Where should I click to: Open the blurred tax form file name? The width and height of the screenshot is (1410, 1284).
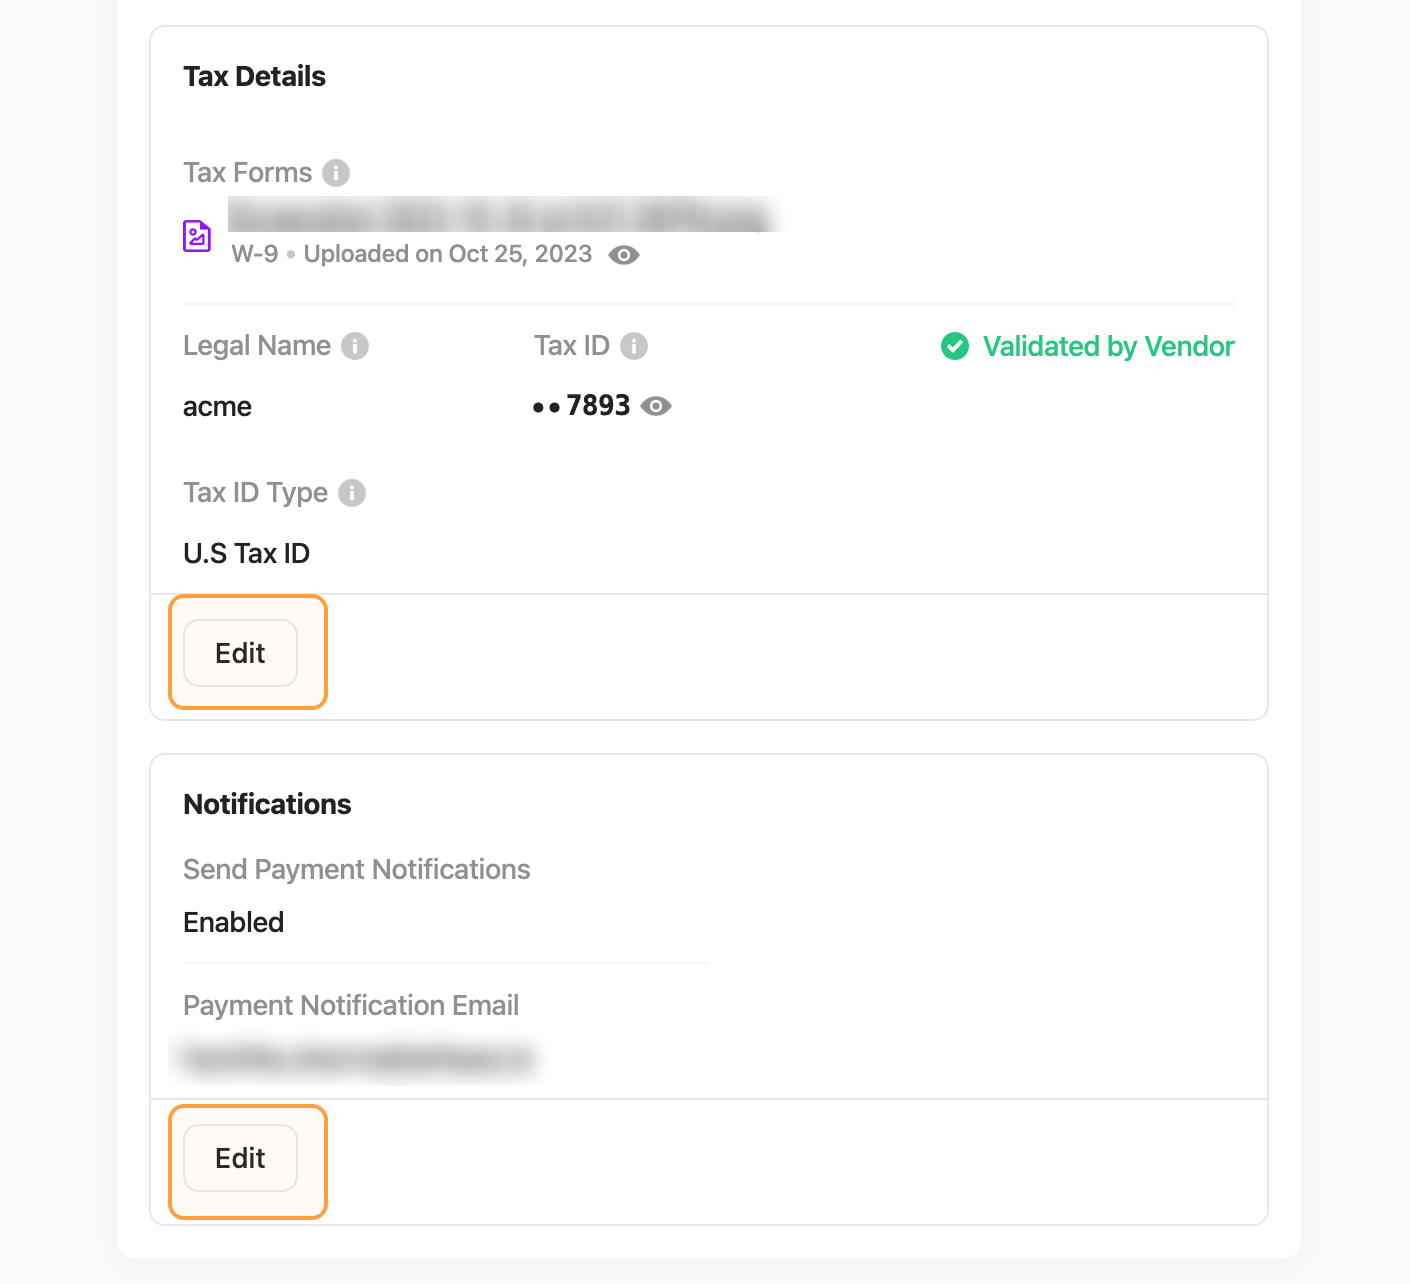pos(503,215)
